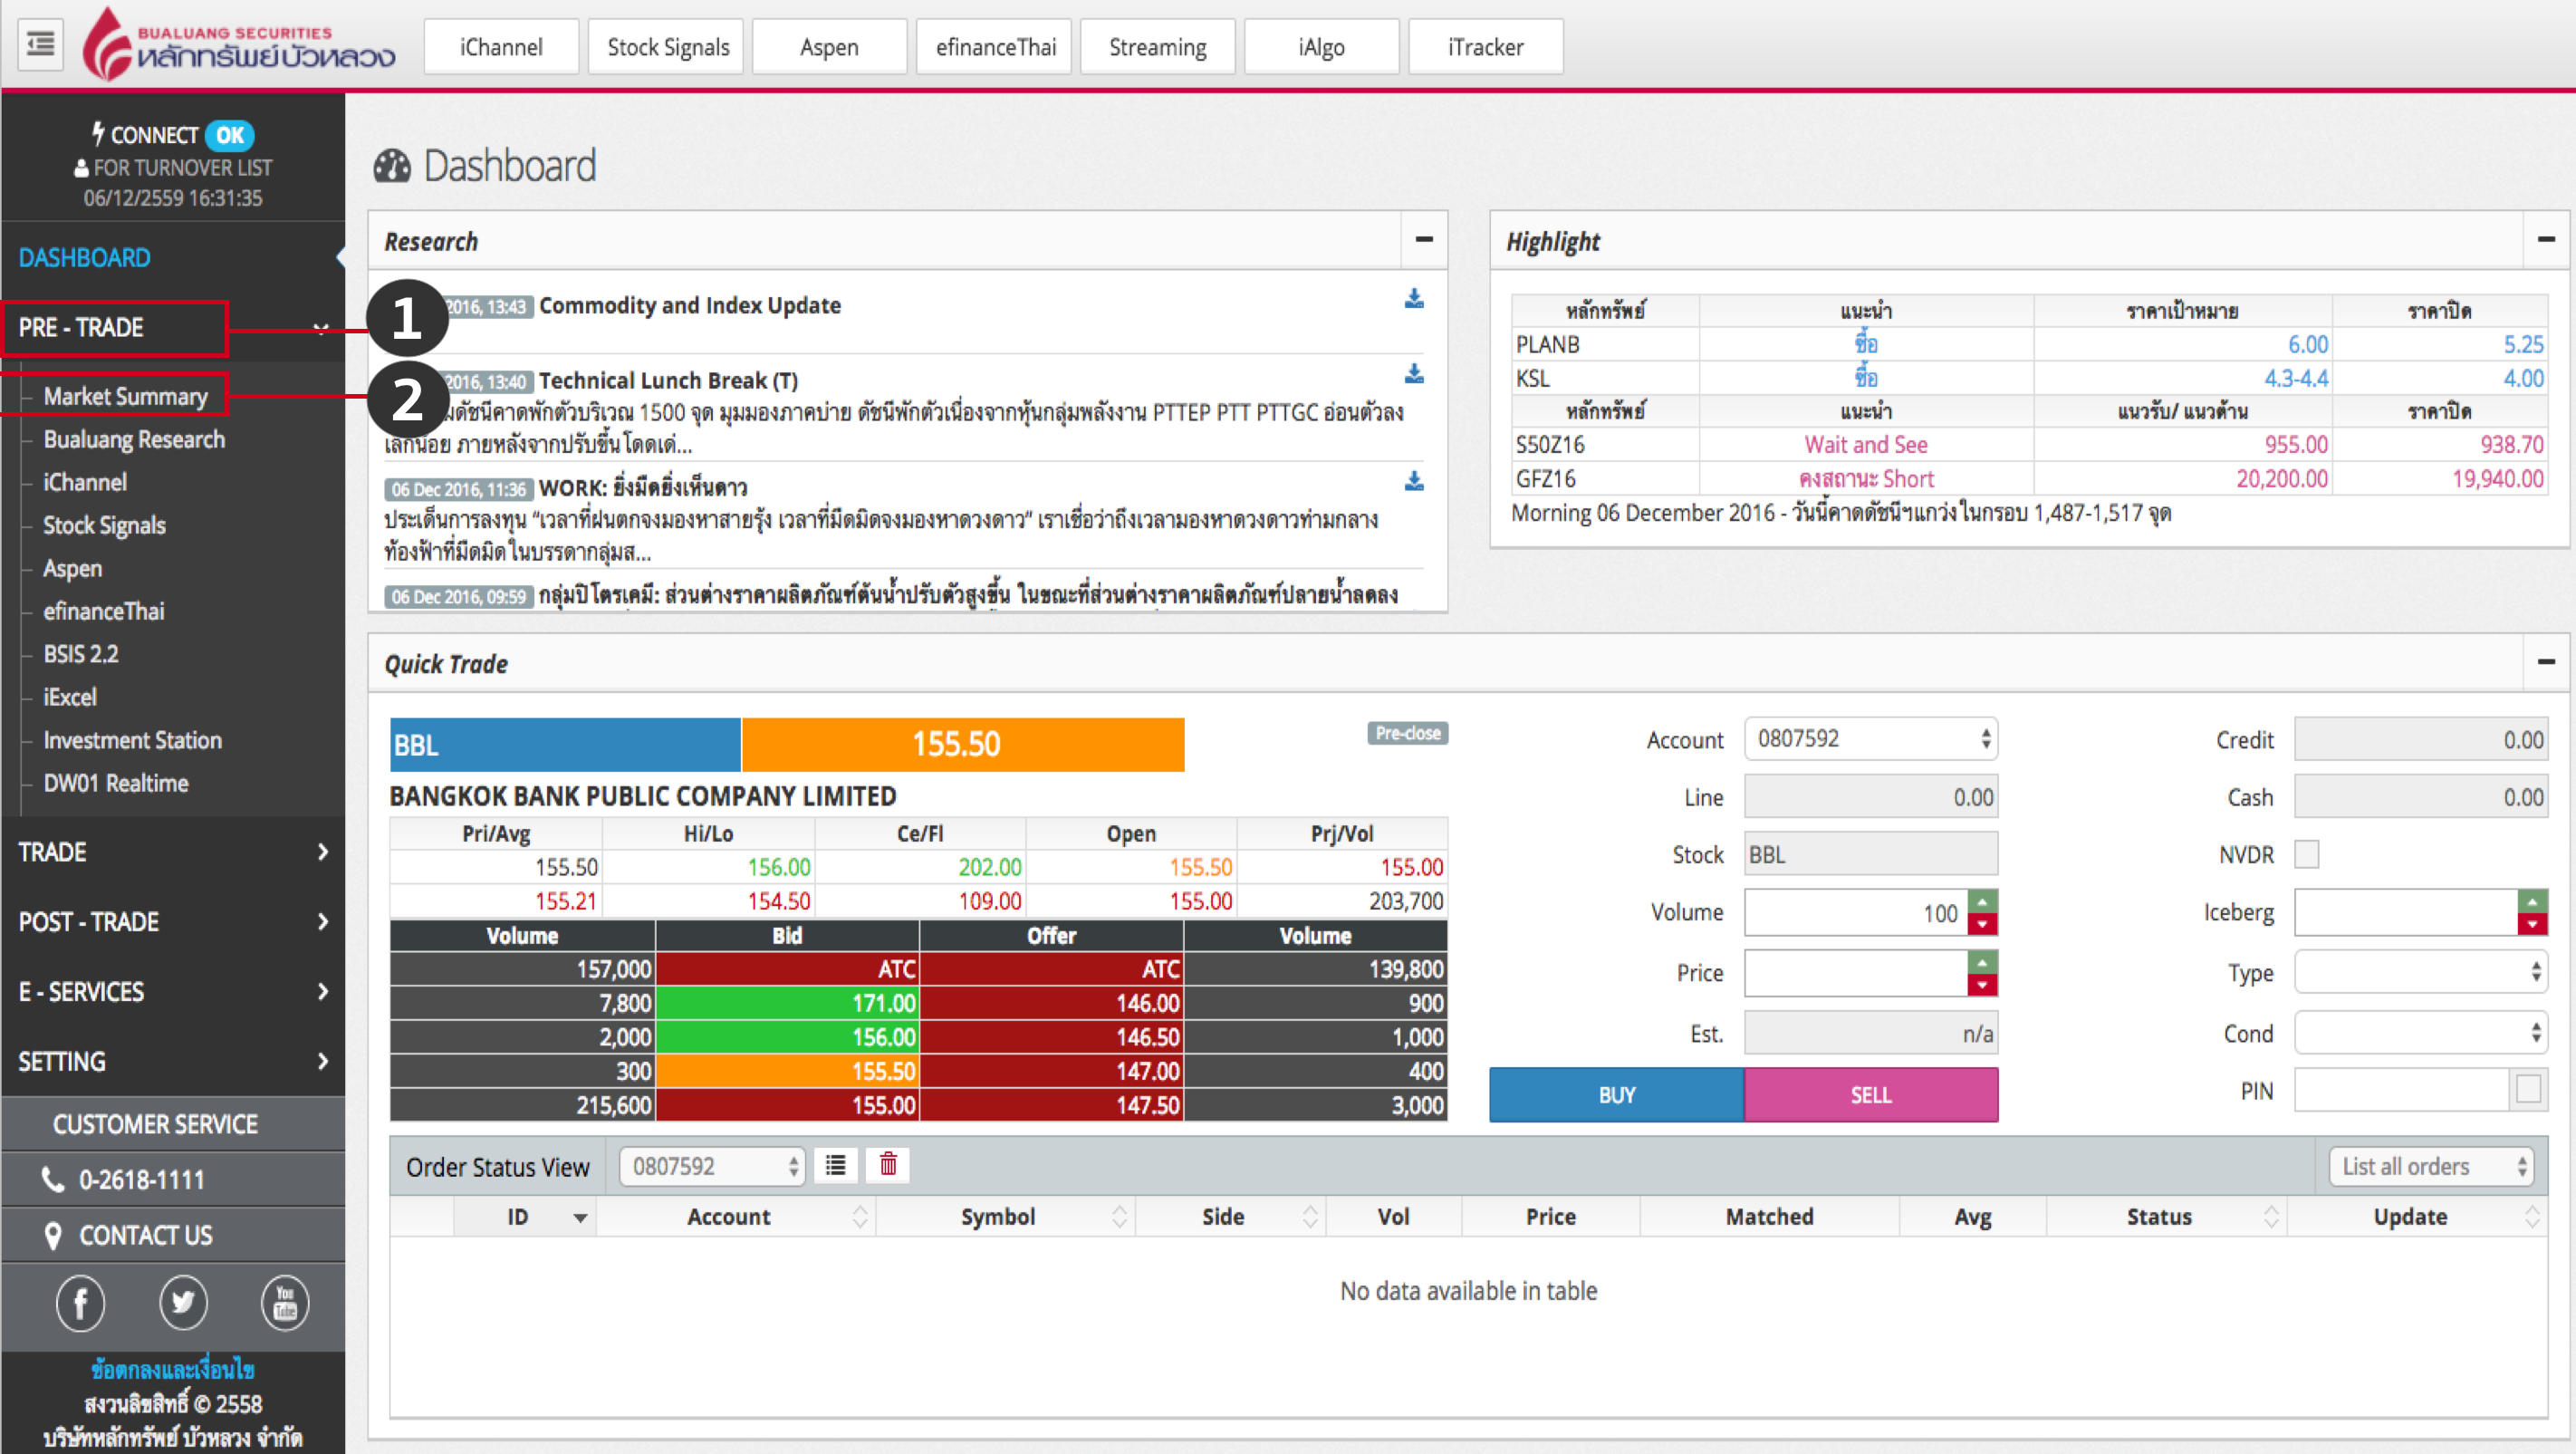Click the trash icon in Order Status View
The width and height of the screenshot is (2576, 1454).
[x=888, y=1165]
